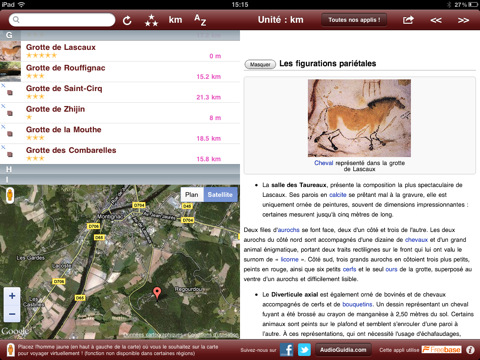
Task: Tap the 15:15 clock in the status bar
Action: coord(240,5)
